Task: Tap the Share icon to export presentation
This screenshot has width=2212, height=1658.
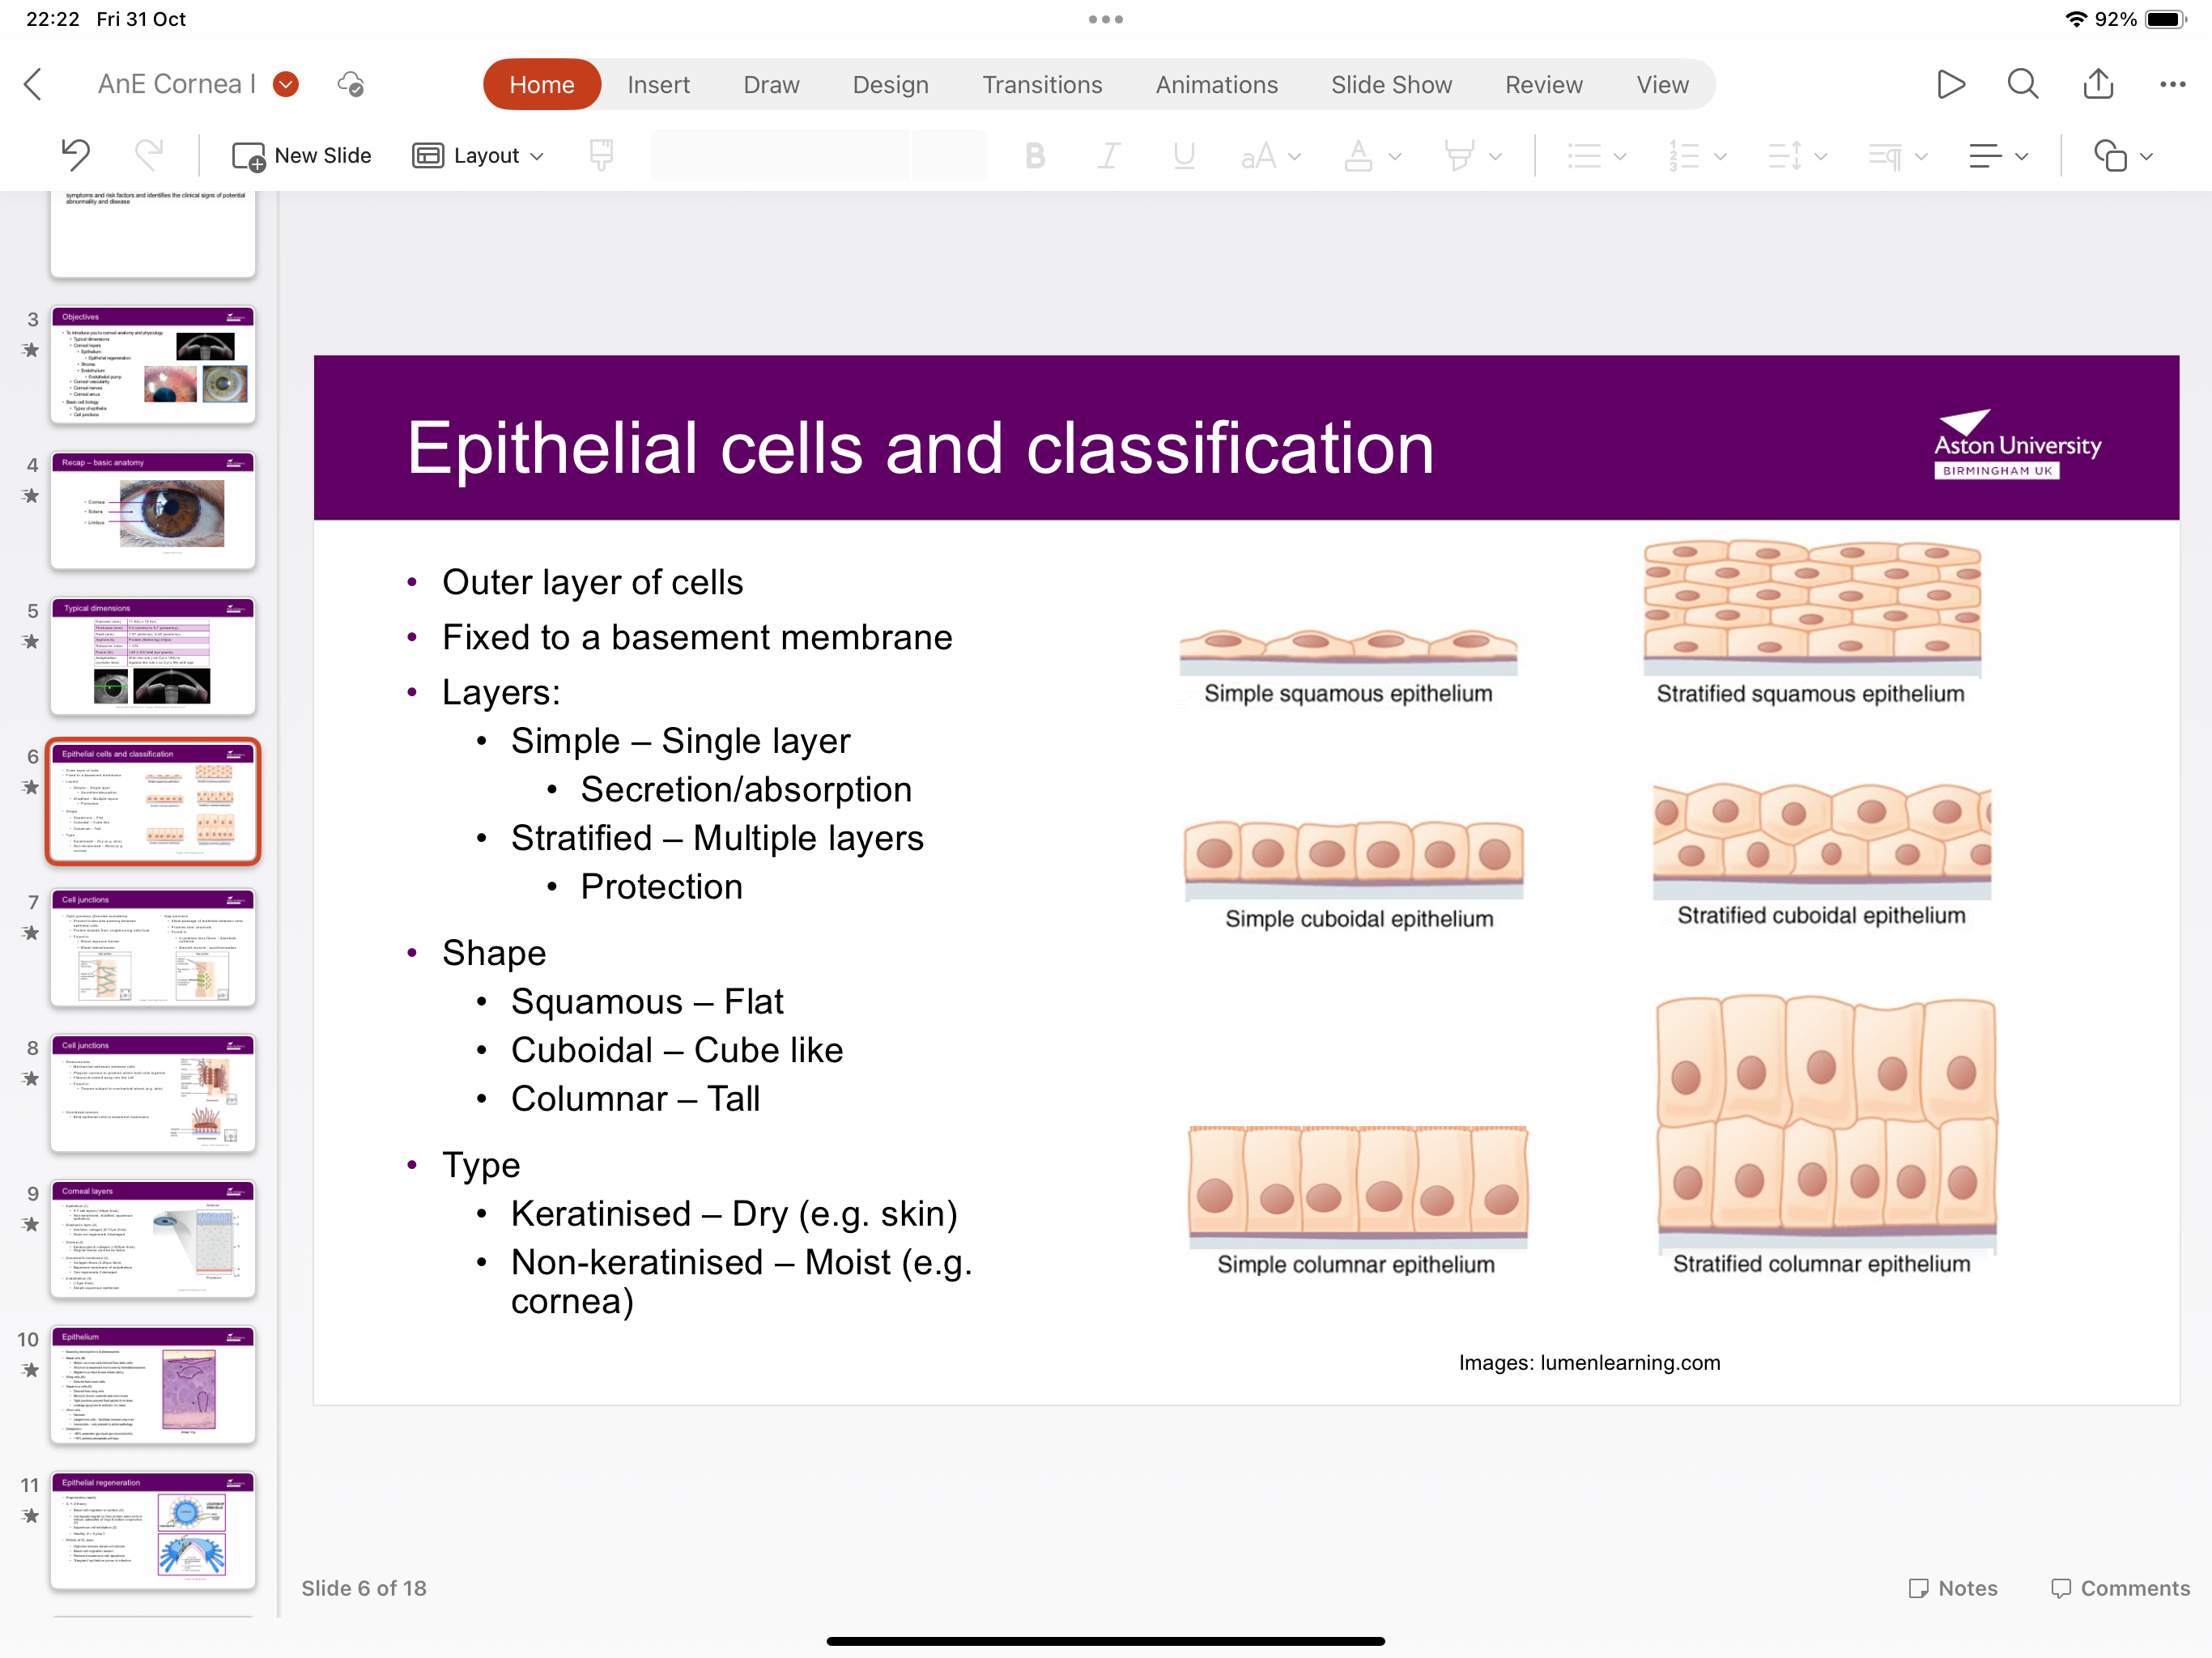Action: coord(2098,84)
